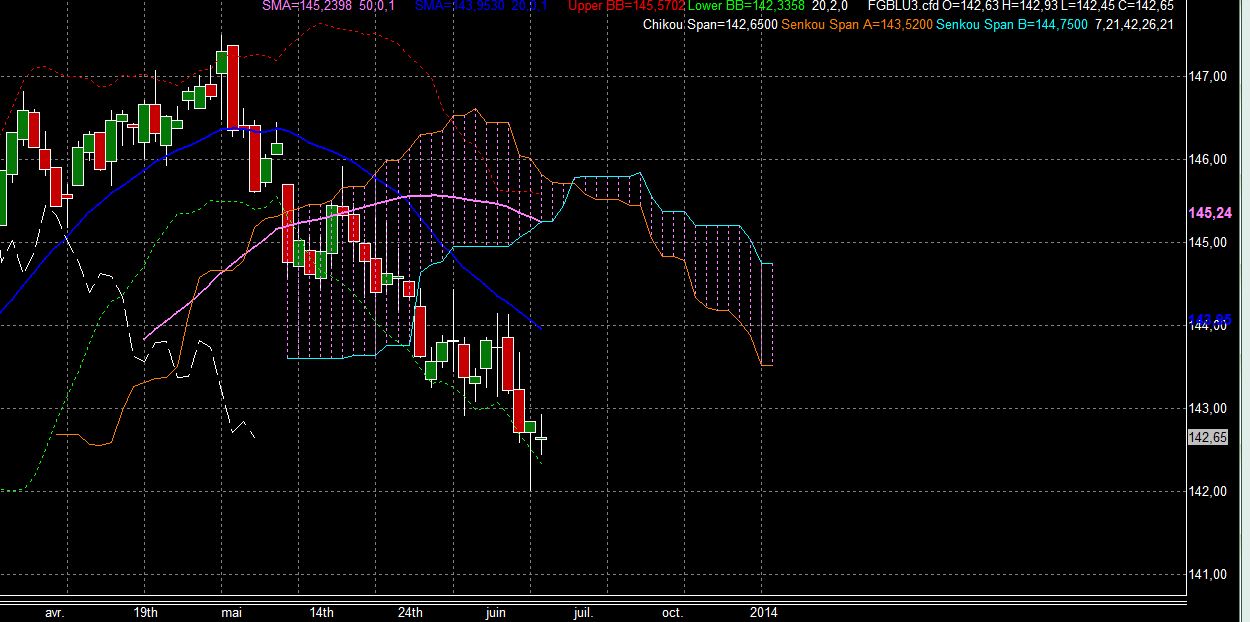Click the 142,00 price axis label
Screen dimensions: 1250x622
(1208, 491)
